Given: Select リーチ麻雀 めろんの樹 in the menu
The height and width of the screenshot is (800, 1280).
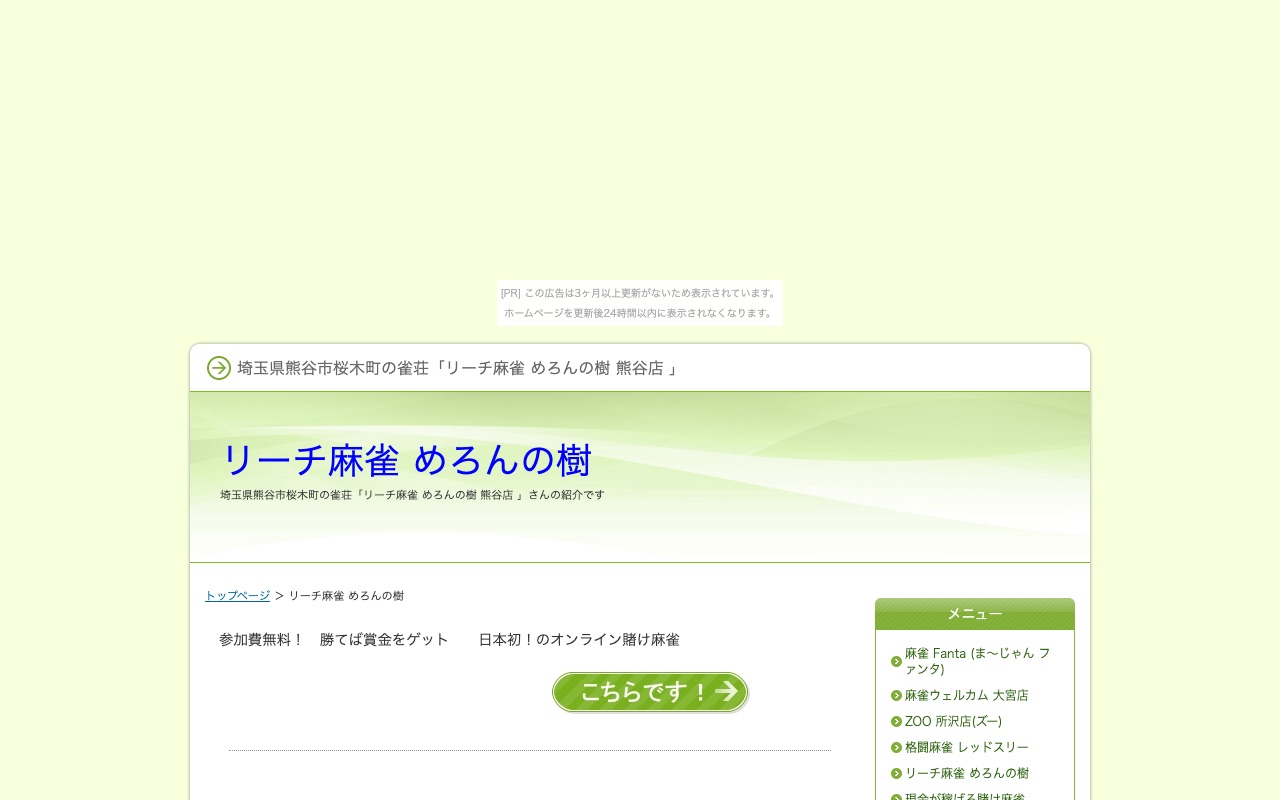Looking at the screenshot, I should point(966,773).
